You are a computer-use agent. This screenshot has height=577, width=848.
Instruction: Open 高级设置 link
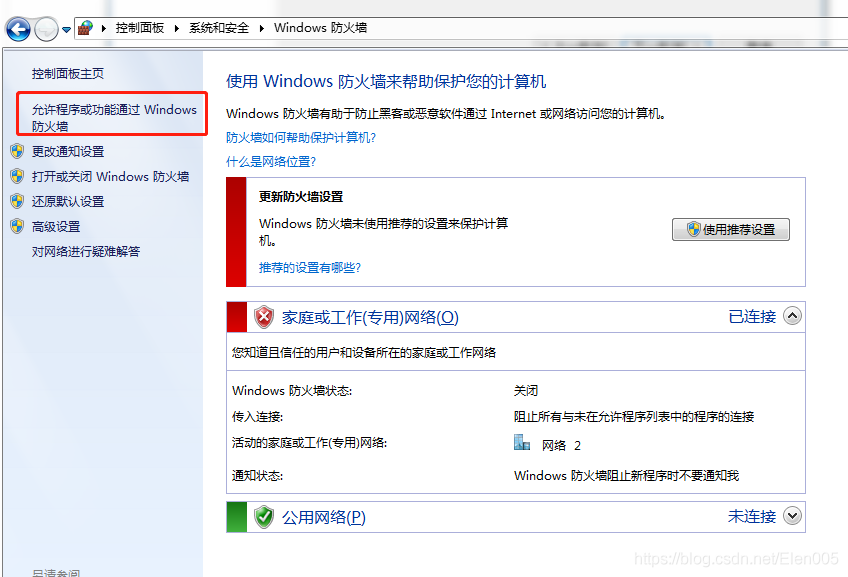point(56,227)
